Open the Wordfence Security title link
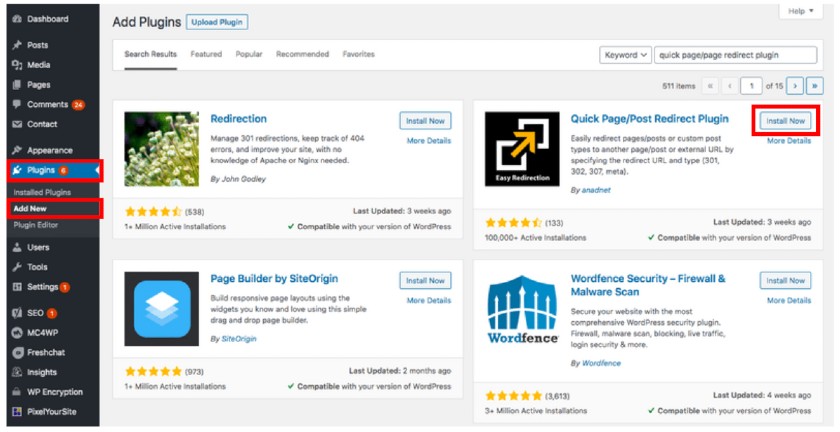This screenshot has width=840, height=432. (648, 285)
